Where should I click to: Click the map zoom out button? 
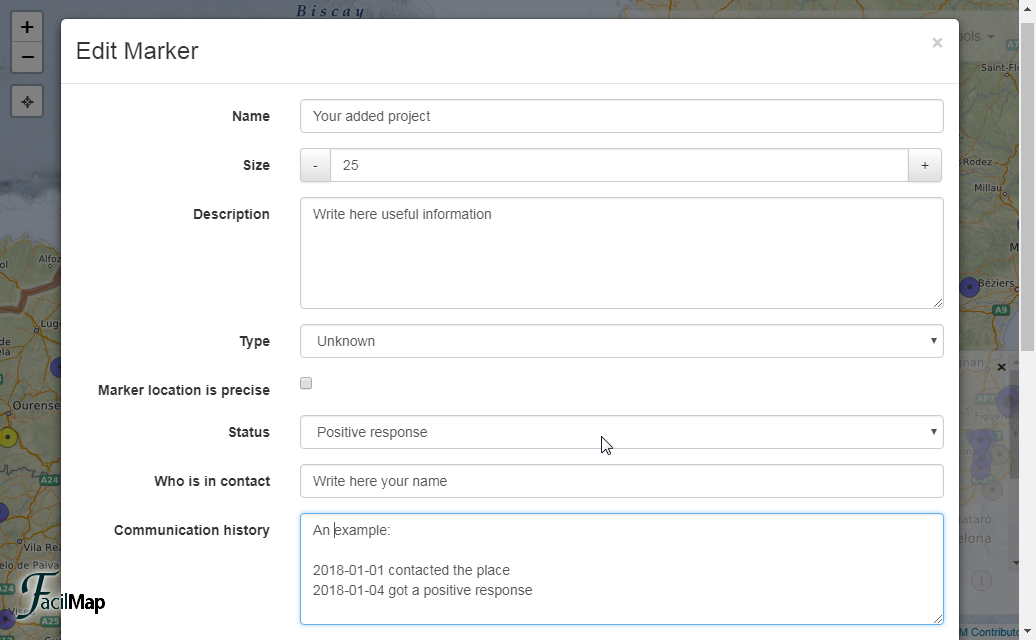[x=27, y=57]
